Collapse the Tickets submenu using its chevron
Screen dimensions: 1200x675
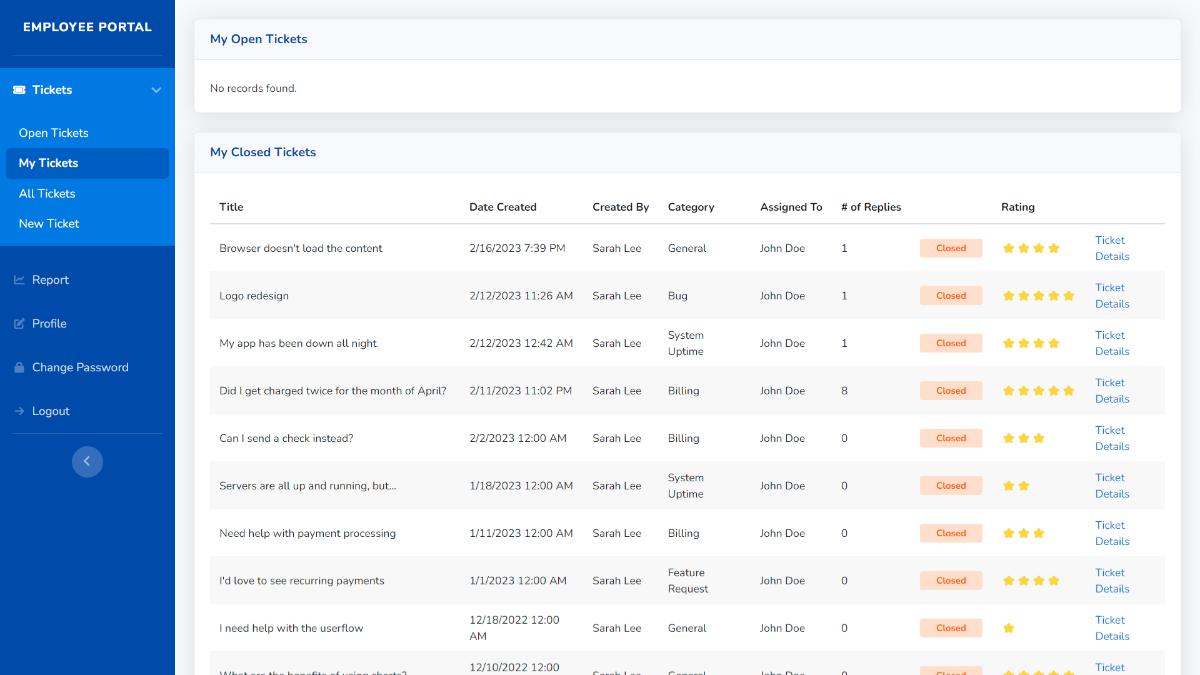click(156, 90)
